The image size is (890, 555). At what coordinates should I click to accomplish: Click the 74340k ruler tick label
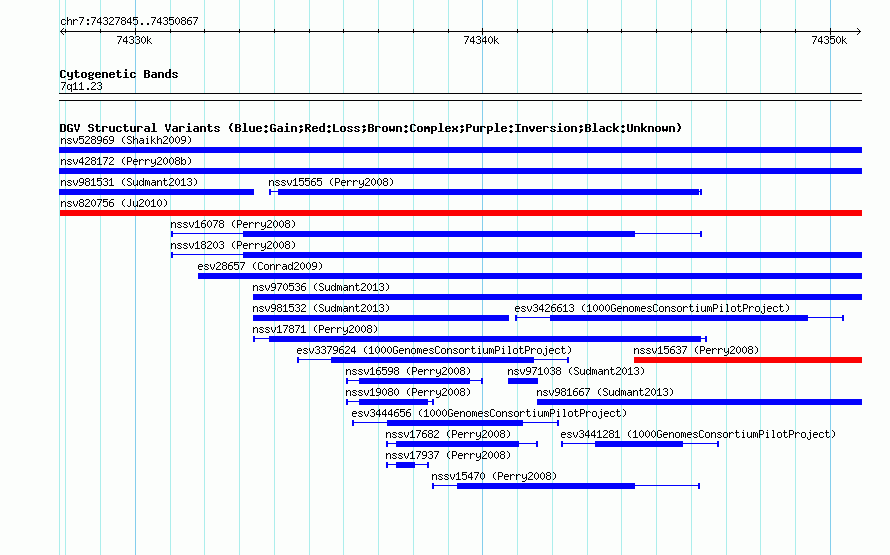coord(481,40)
